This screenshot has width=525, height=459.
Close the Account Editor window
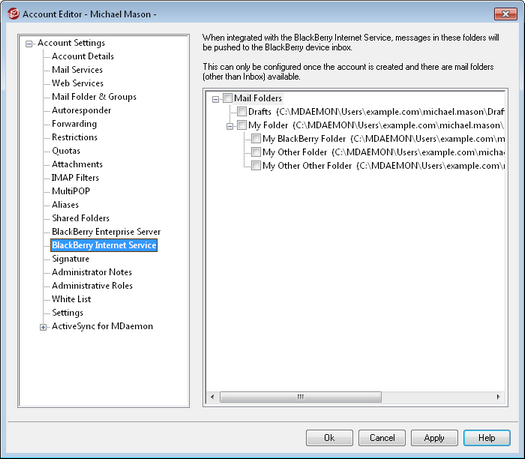coord(505,14)
